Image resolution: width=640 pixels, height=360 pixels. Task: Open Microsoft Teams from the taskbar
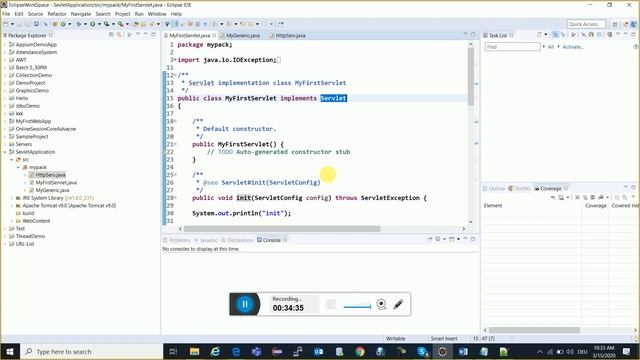(x=256, y=351)
